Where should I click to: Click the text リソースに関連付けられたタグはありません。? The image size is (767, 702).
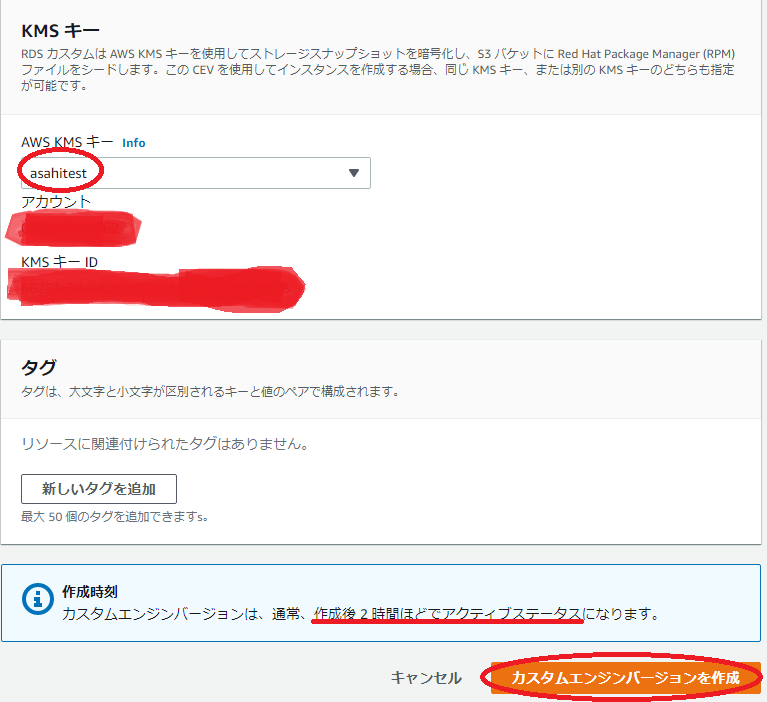pos(165,444)
